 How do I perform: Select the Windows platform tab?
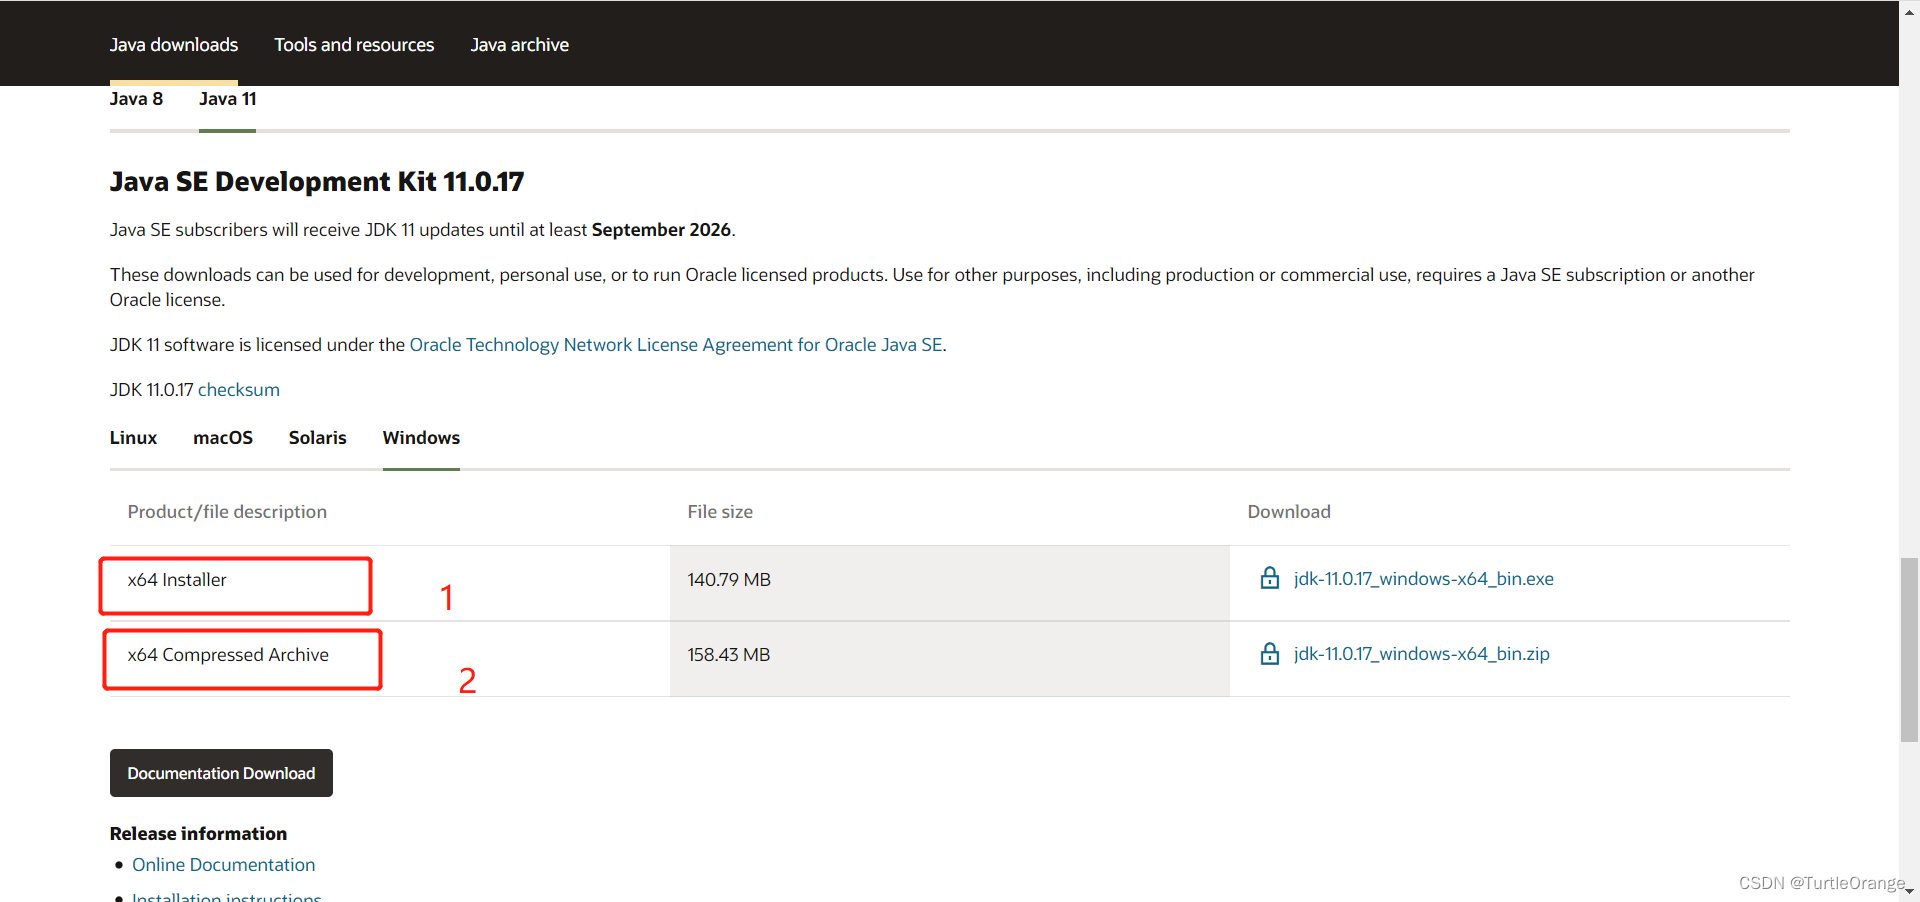click(421, 438)
